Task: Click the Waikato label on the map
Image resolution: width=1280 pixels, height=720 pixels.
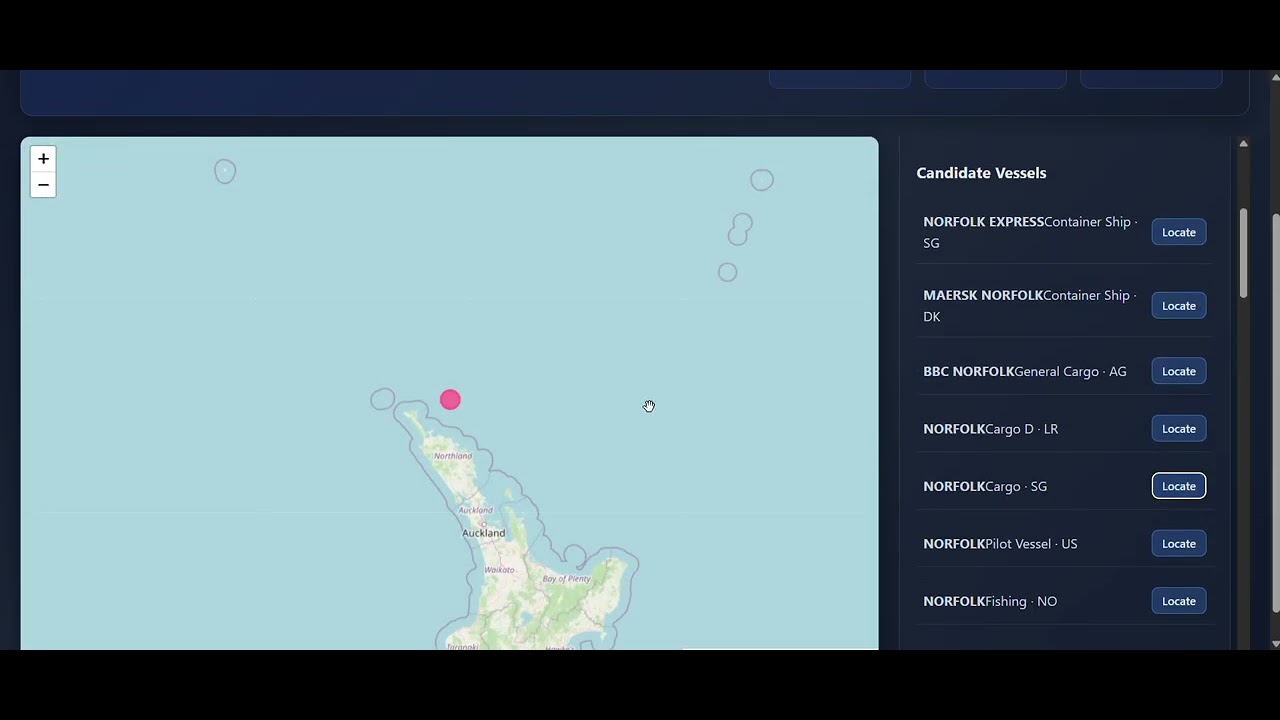Action: (499, 570)
